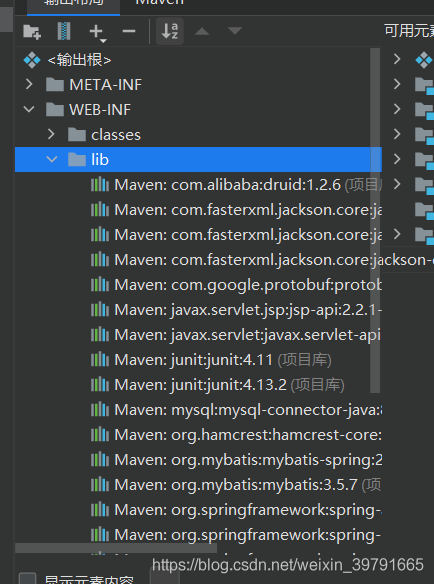Click the create archive toolbar icon
434x584 pixels.
[x=64, y=31]
